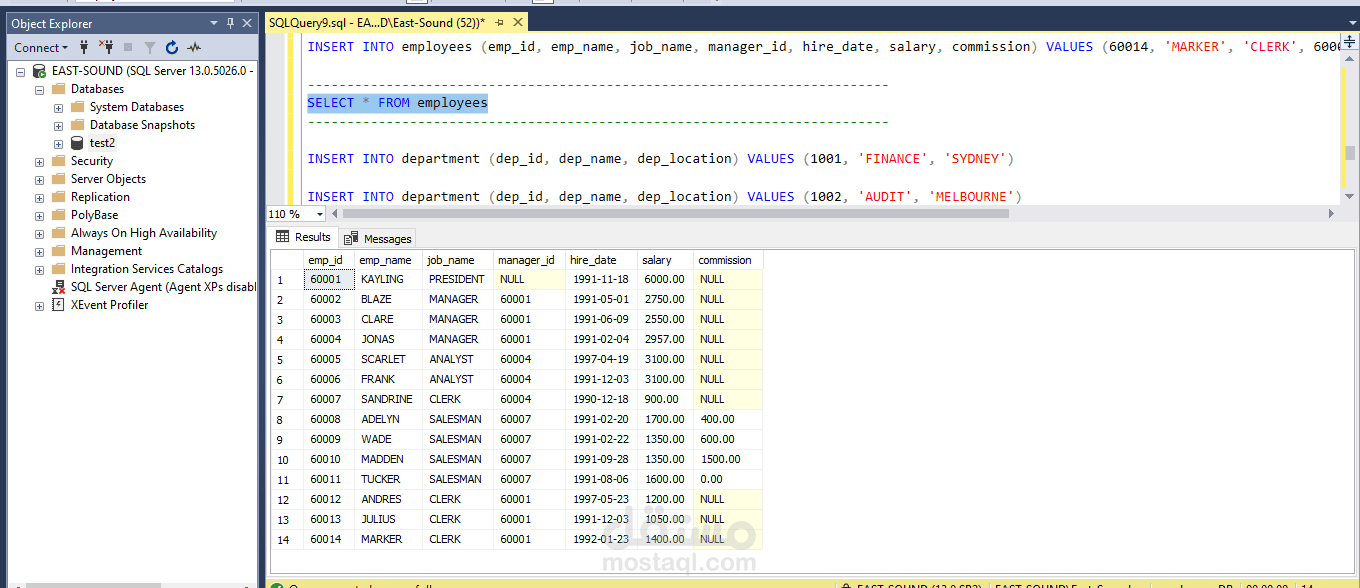Expand the Security folder node
The height and width of the screenshot is (588, 1360).
(x=39, y=160)
